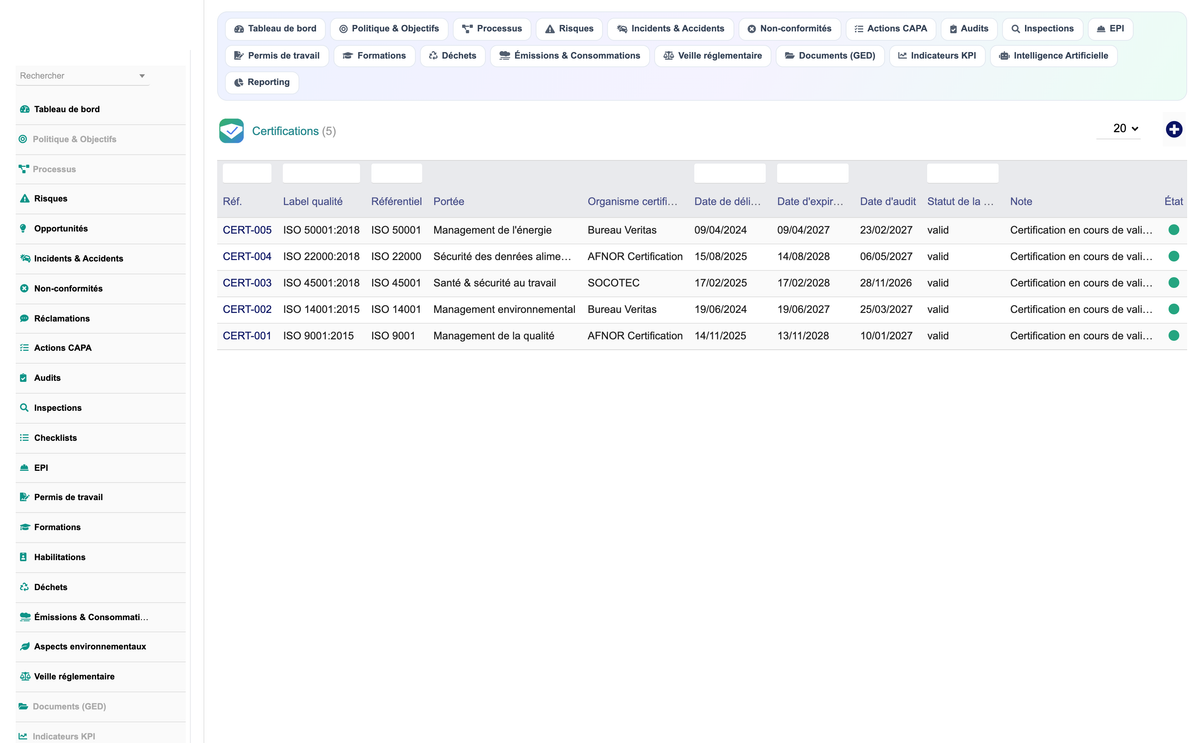Click the Opportunités lightbulb icon in sidebar
This screenshot has width=1200, height=743.
[24, 229]
